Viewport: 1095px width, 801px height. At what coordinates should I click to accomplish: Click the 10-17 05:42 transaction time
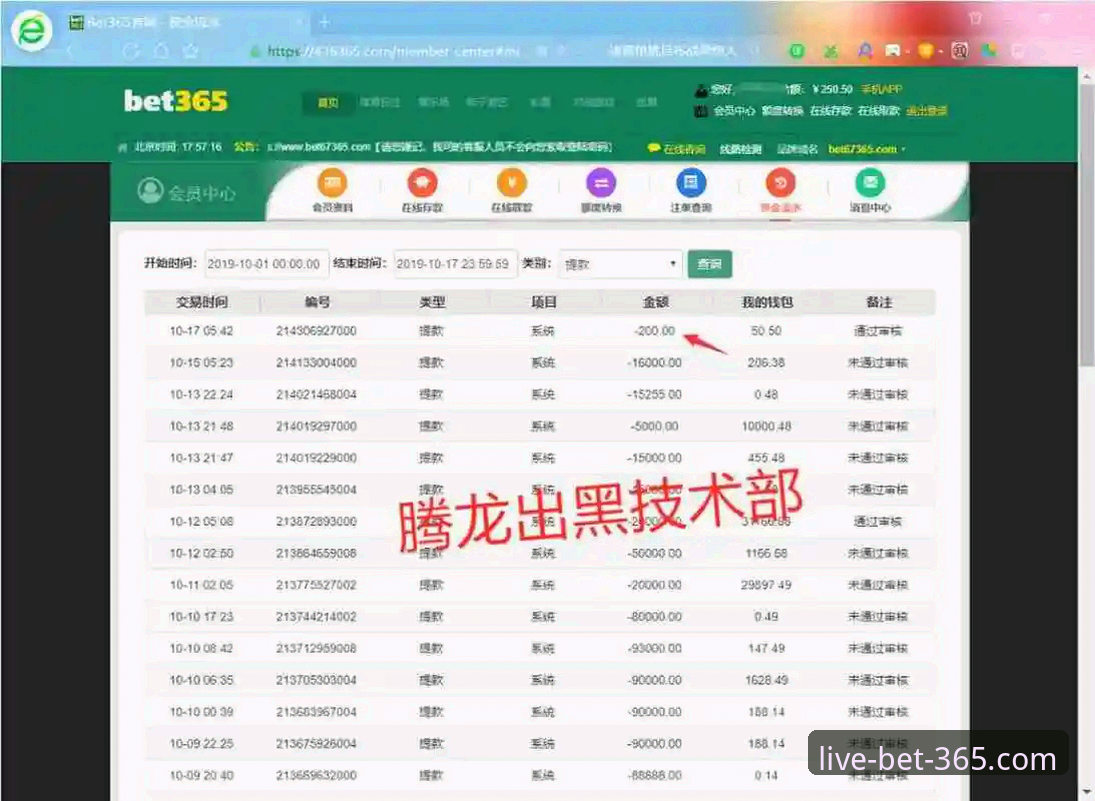(x=202, y=331)
